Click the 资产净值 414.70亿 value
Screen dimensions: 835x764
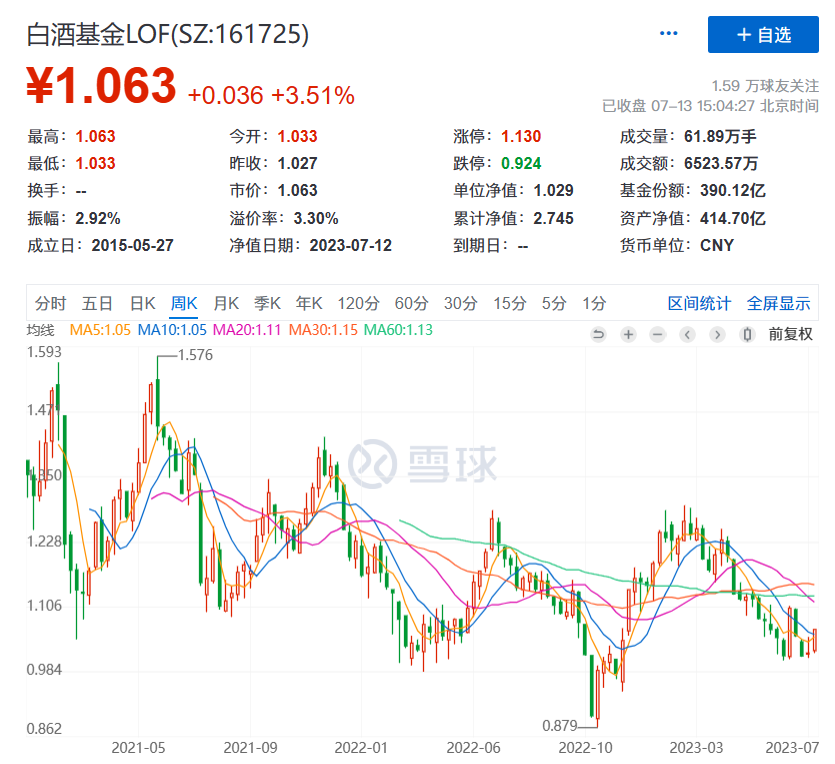733,218
